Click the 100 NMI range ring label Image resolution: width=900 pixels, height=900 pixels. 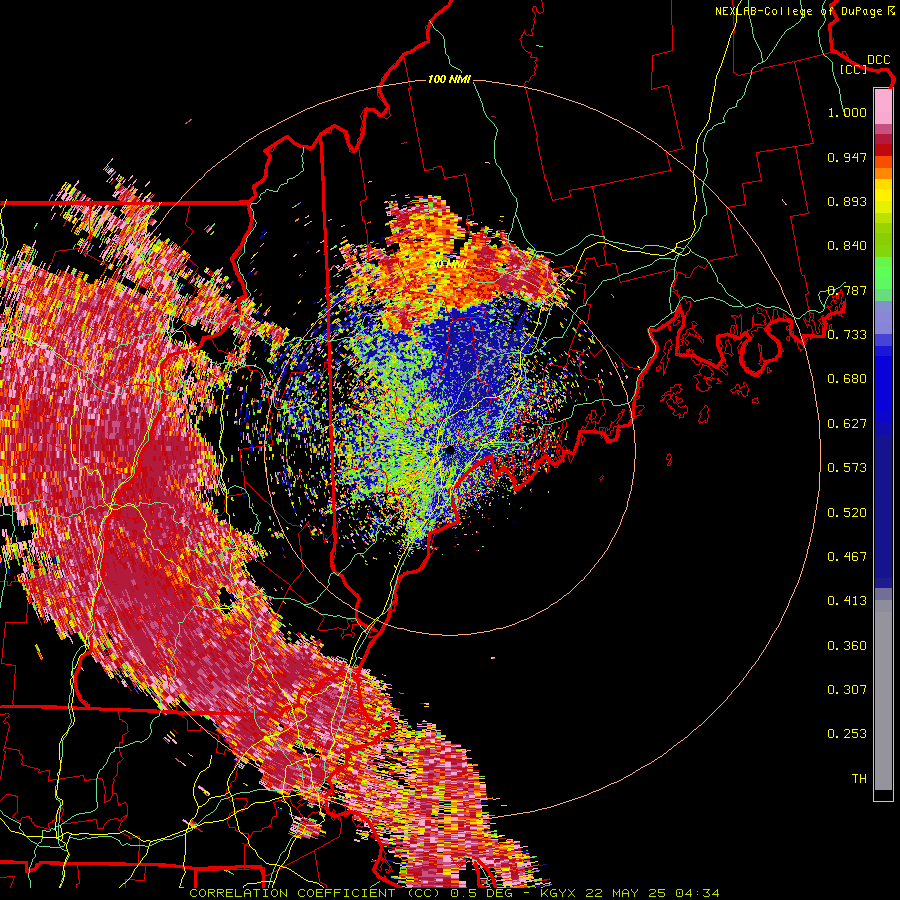click(x=449, y=79)
